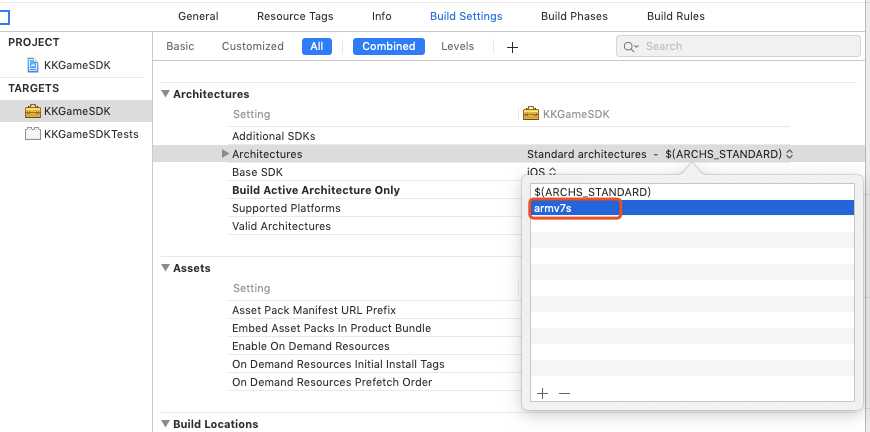Open the Build Rules tab
870x432 pixels.
tap(676, 16)
